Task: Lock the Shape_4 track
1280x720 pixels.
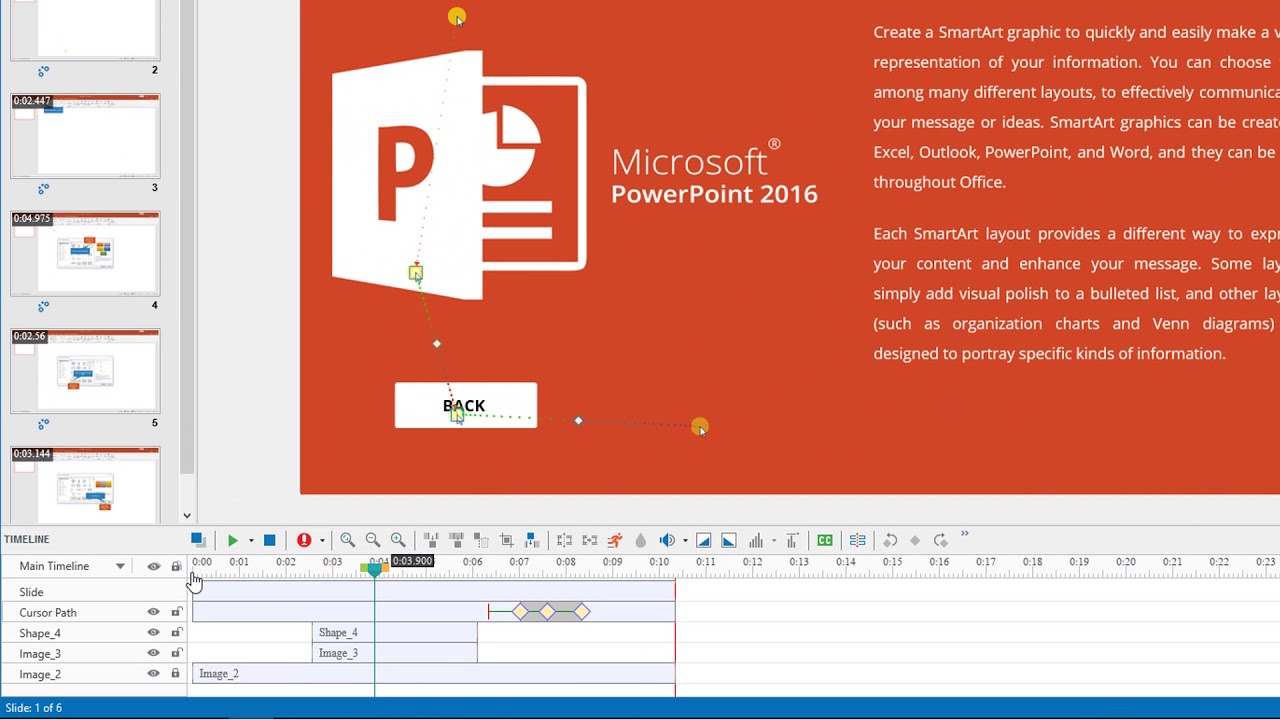Action: point(176,633)
